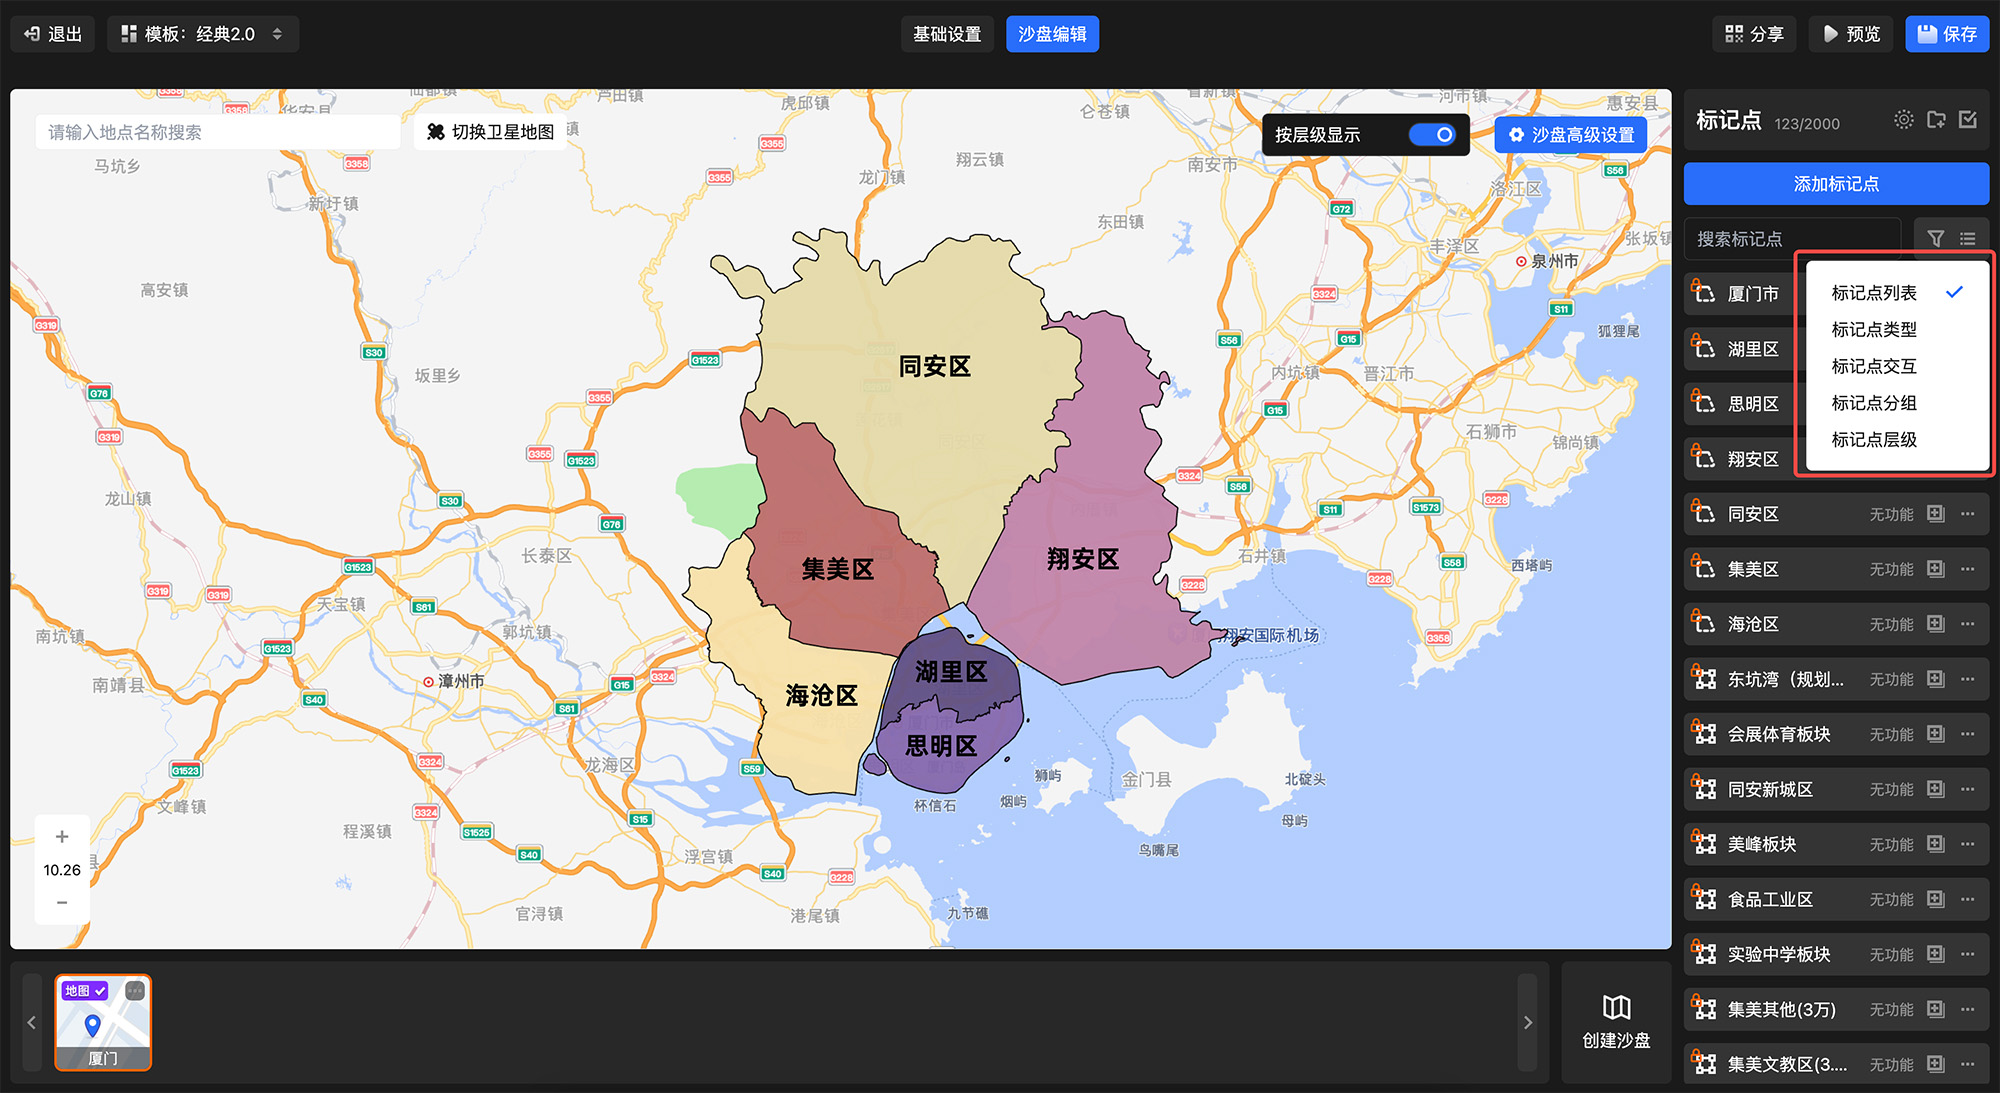Click the 沙盘高级设置 button
2000x1093 pixels.
tap(1570, 135)
